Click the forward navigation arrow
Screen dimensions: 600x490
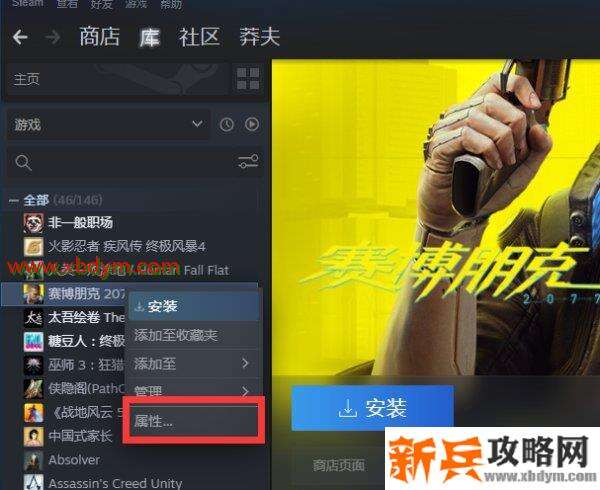click(x=53, y=37)
